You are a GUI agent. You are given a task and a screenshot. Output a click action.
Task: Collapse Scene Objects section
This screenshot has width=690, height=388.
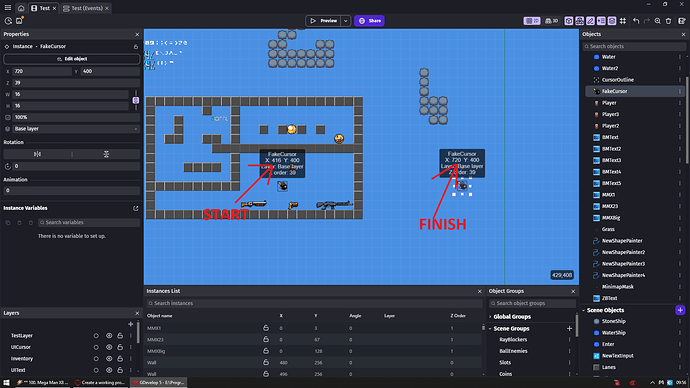pyautogui.click(x=584, y=310)
